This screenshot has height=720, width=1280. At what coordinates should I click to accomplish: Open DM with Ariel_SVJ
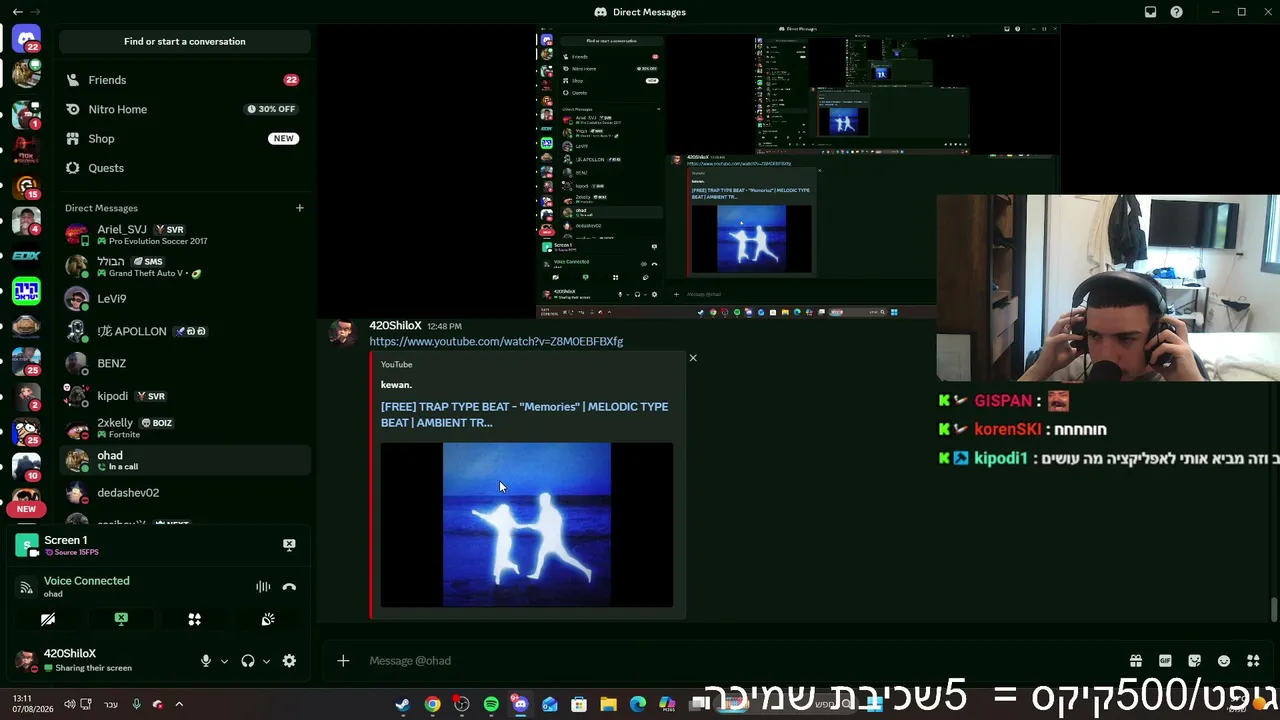(x=185, y=235)
